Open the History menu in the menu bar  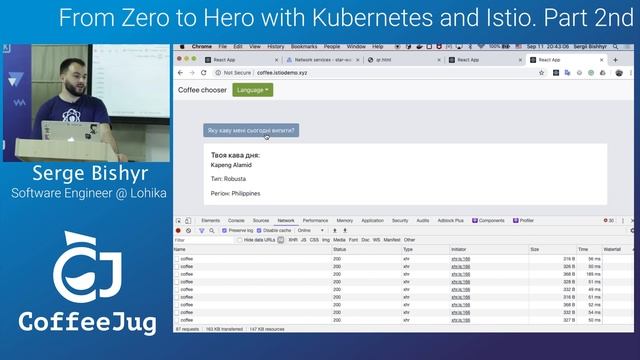[x=276, y=47]
